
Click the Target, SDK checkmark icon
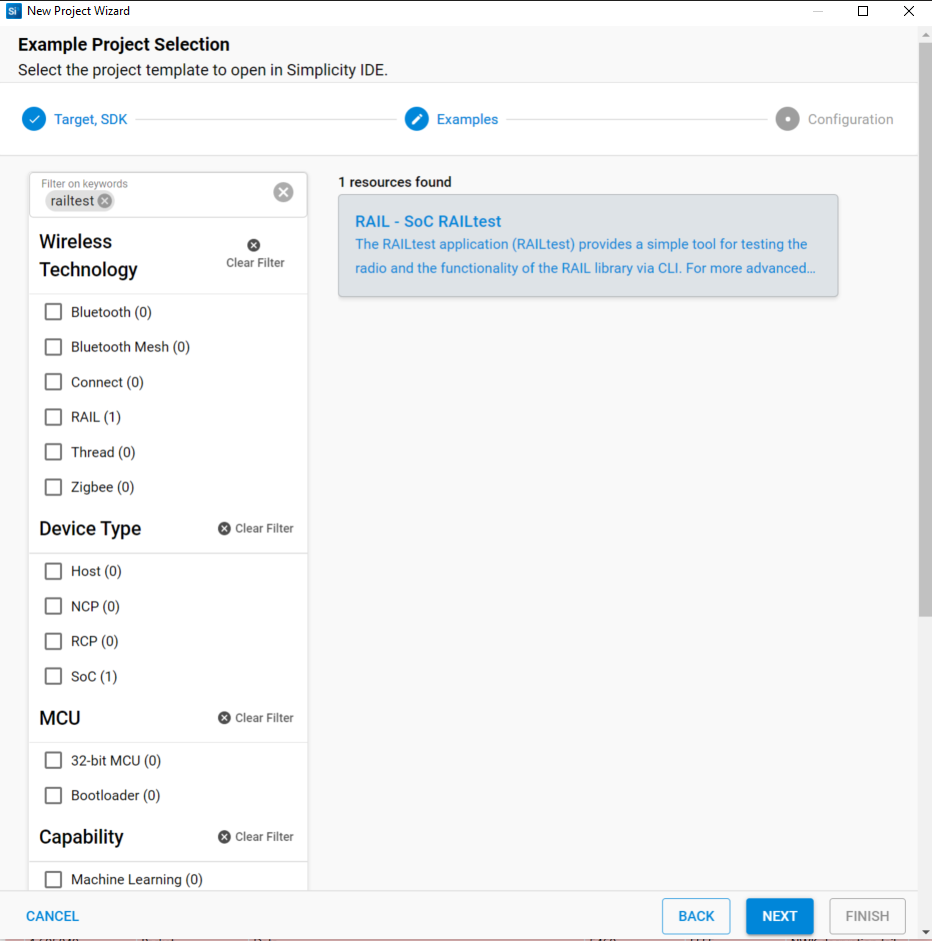click(34, 119)
